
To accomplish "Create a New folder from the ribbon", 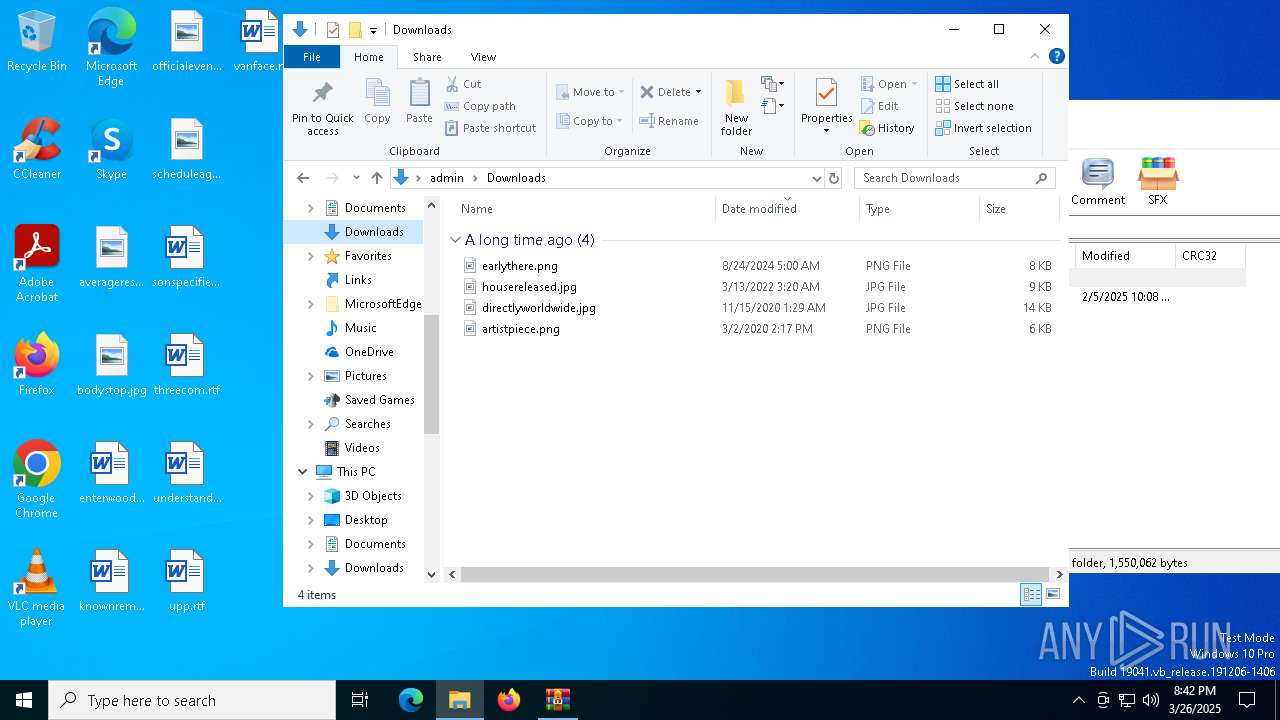I will coord(736,108).
